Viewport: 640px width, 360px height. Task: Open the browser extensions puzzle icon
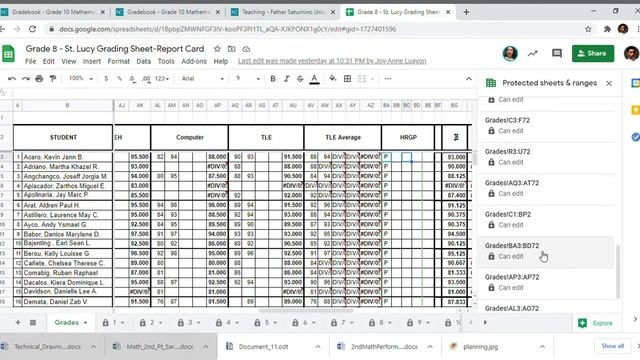point(607,29)
